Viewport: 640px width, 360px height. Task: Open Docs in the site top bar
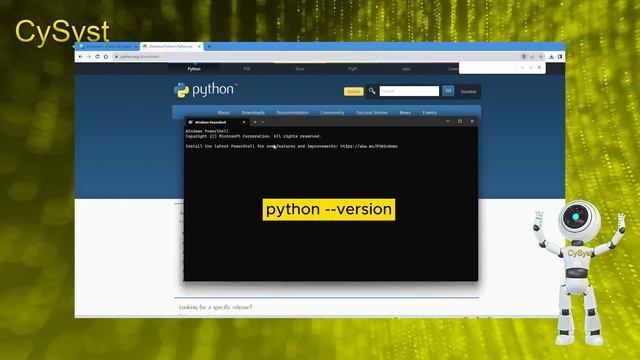pyautogui.click(x=300, y=69)
